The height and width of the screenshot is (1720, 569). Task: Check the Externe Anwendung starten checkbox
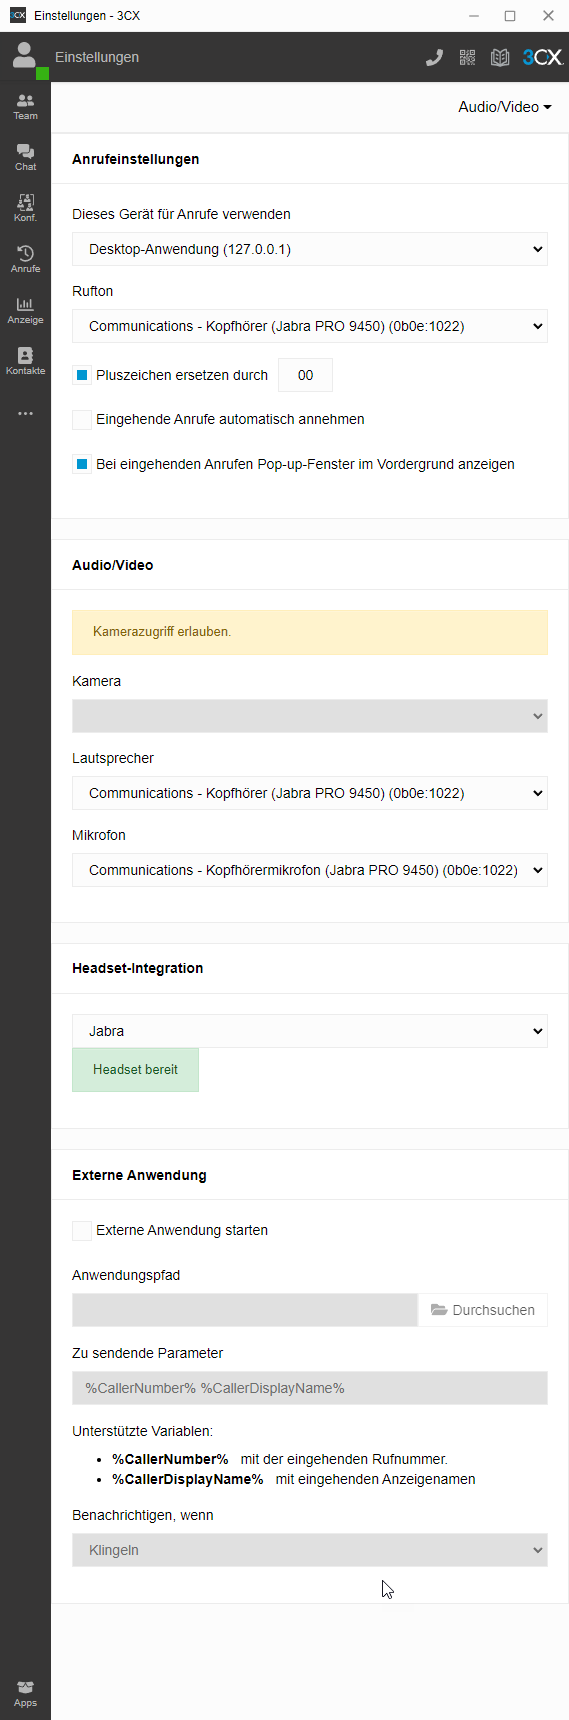(82, 1230)
